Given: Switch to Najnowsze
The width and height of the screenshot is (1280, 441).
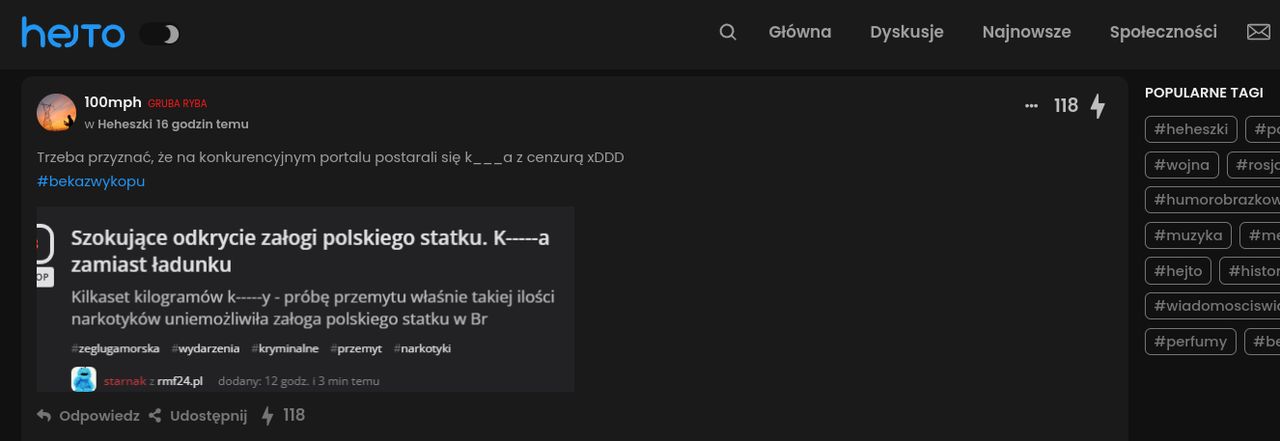Looking at the screenshot, I should pyautogui.click(x=1026, y=32).
